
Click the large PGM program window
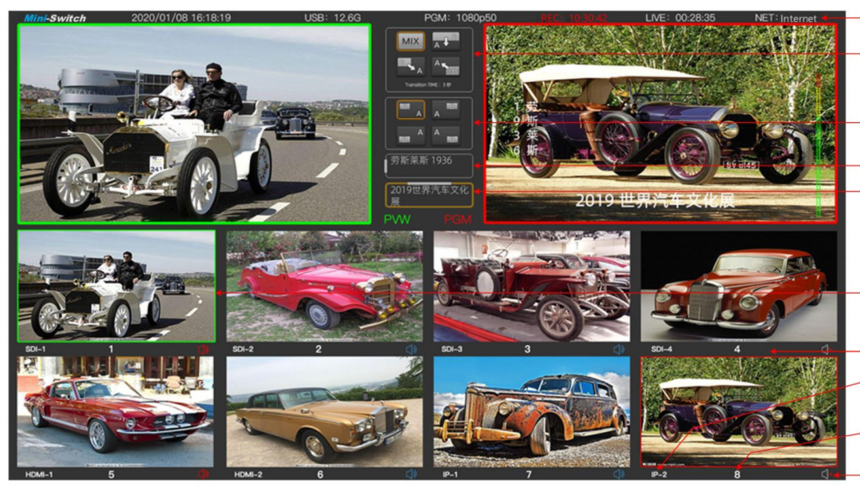[x=660, y=123]
